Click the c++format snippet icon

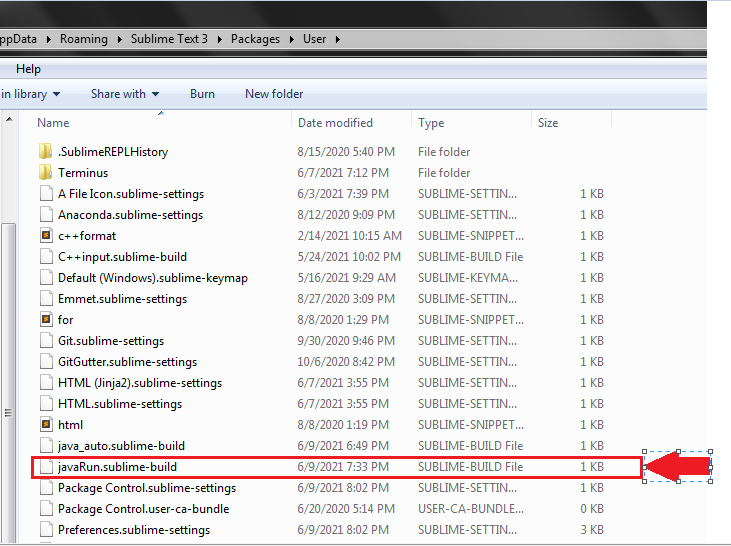pos(46,235)
